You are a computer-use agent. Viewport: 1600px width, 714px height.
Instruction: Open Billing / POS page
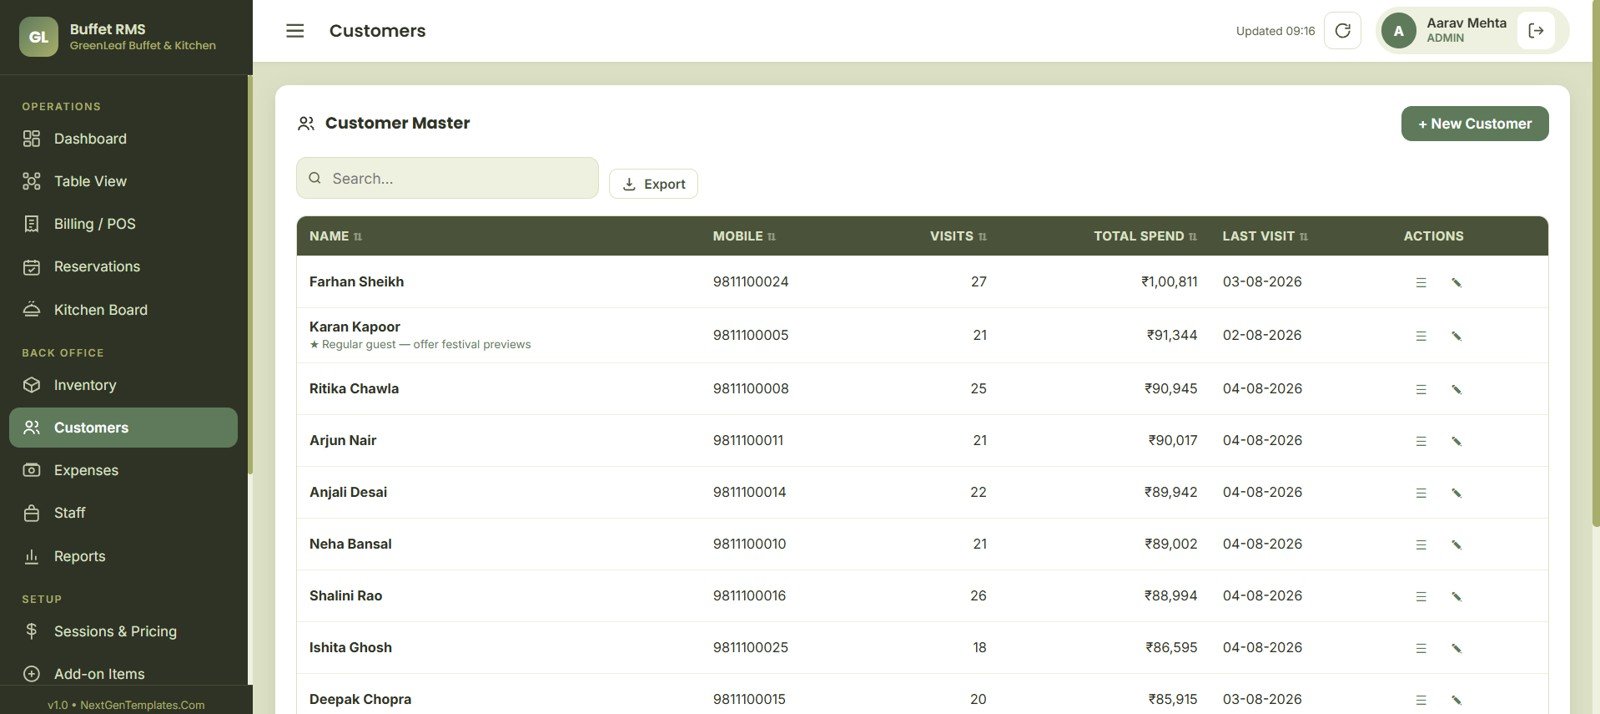click(x=124, y=224)
